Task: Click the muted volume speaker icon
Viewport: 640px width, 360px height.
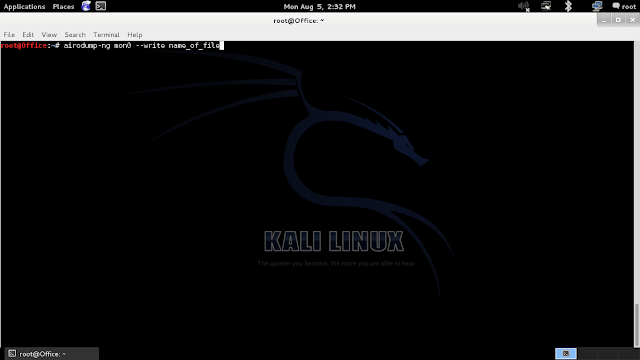Action: point(524,7)
